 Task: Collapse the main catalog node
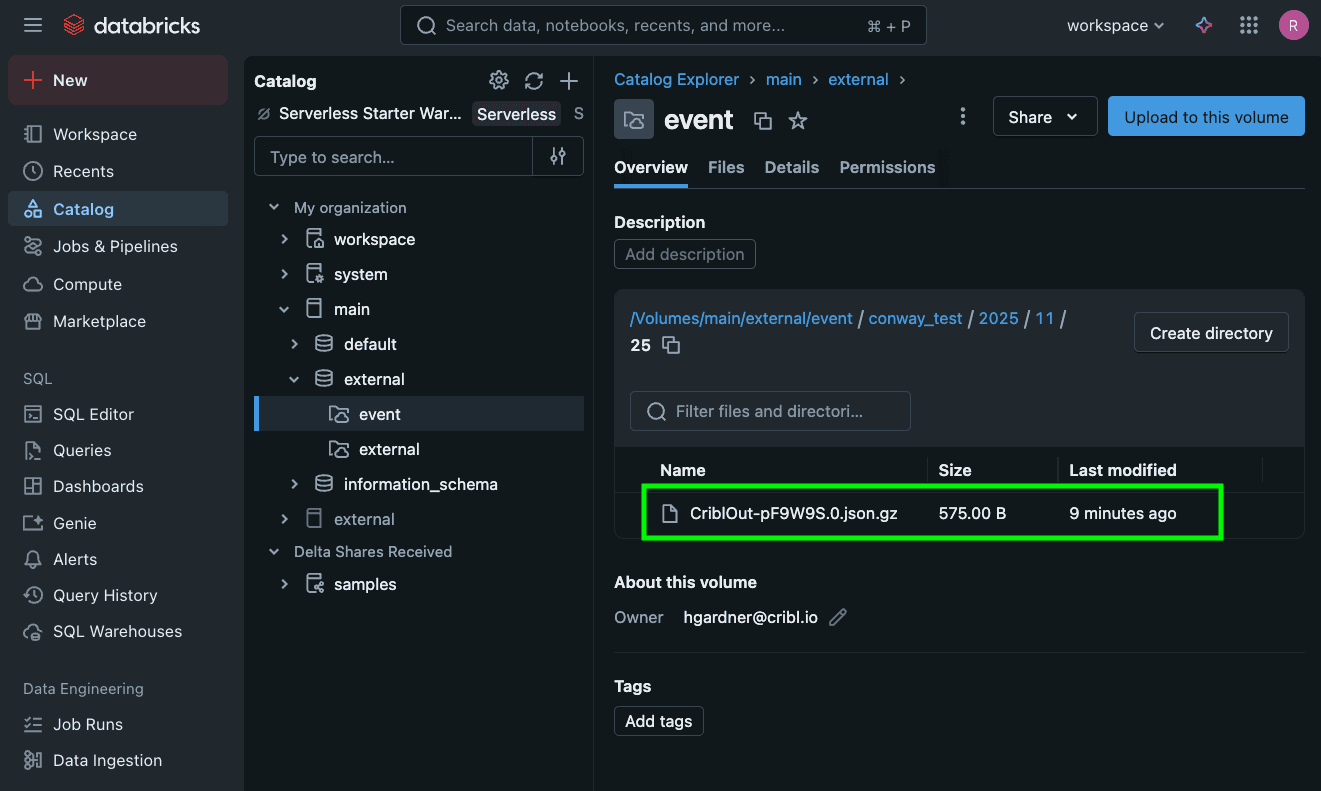[285, 309]
